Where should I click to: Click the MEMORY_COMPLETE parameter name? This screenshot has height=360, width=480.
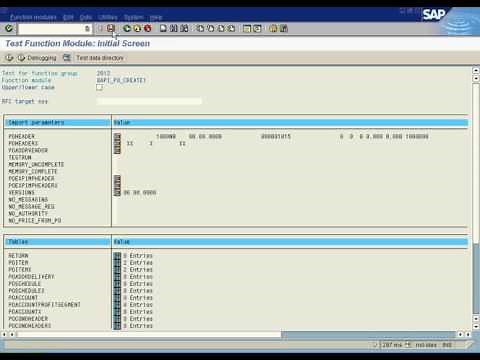click(x=33, y=171)
